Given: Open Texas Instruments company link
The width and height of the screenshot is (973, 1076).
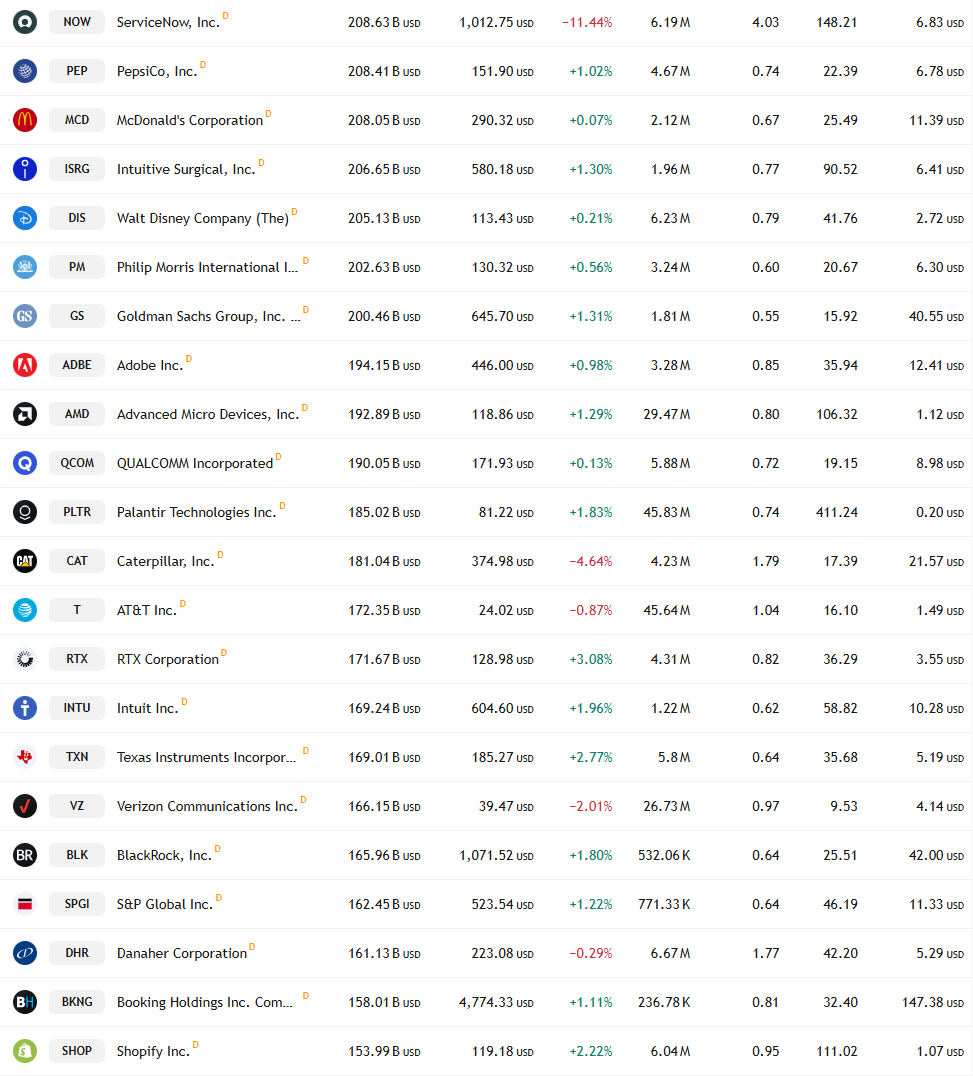Looking at the screenshot, I should coord(207,758).
